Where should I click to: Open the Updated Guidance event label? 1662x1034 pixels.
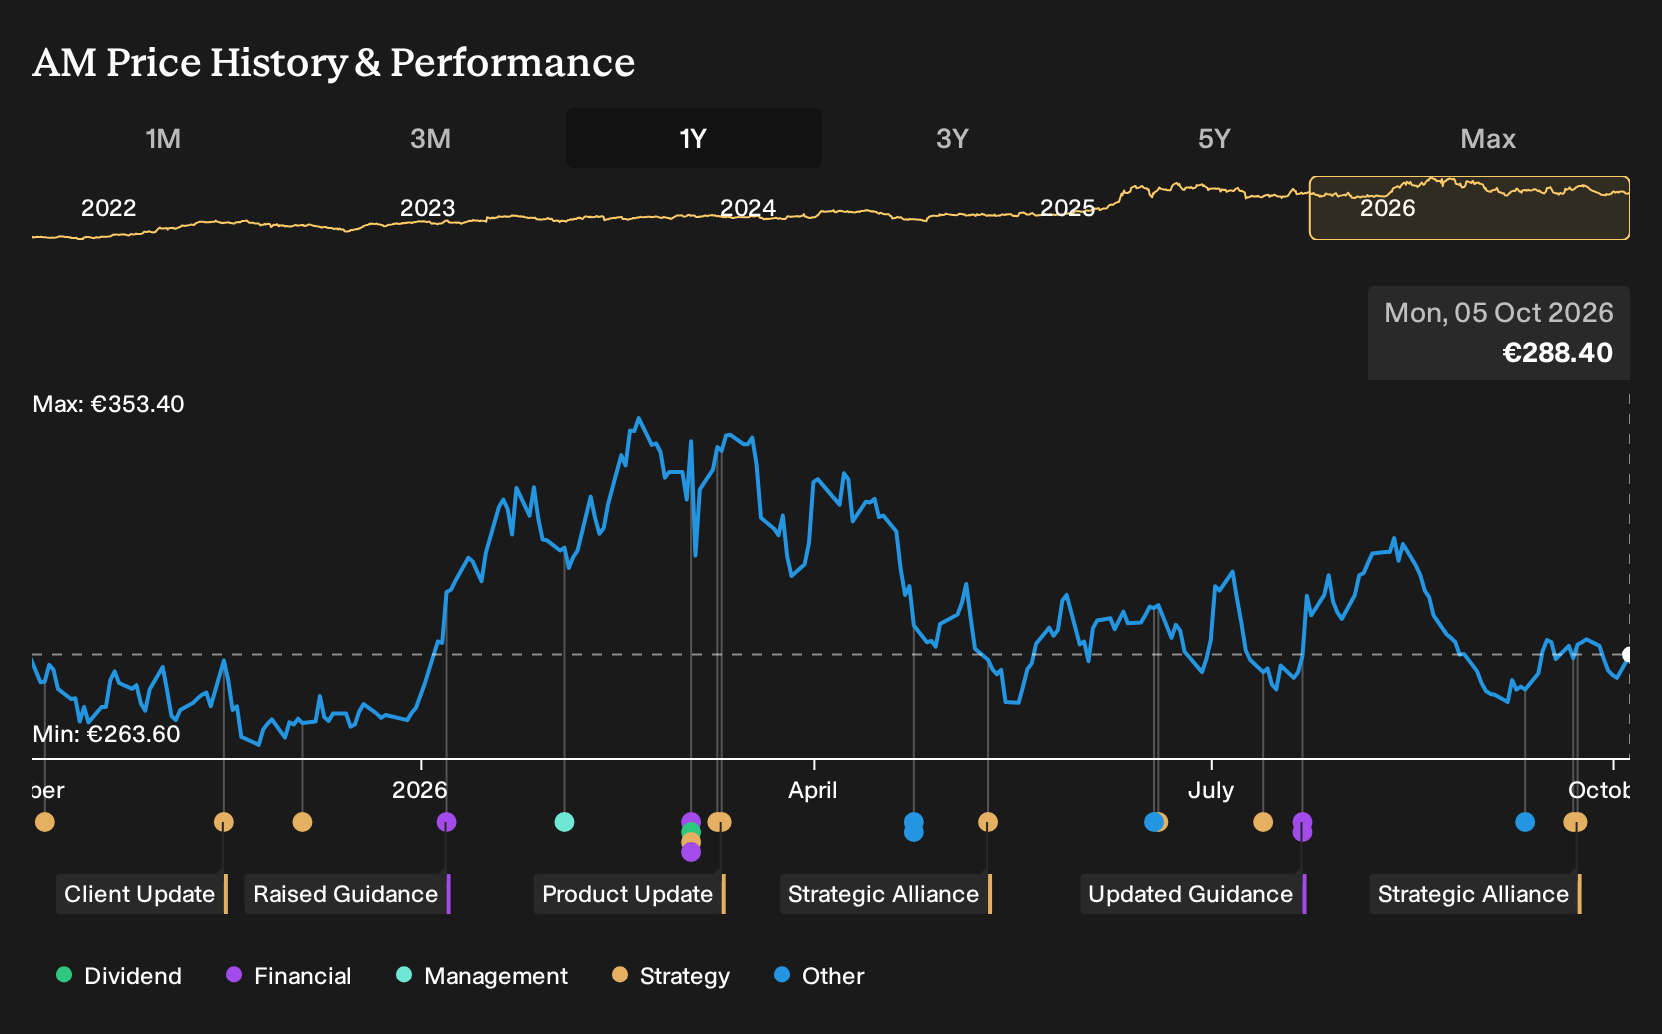(x=1193, y=894)
